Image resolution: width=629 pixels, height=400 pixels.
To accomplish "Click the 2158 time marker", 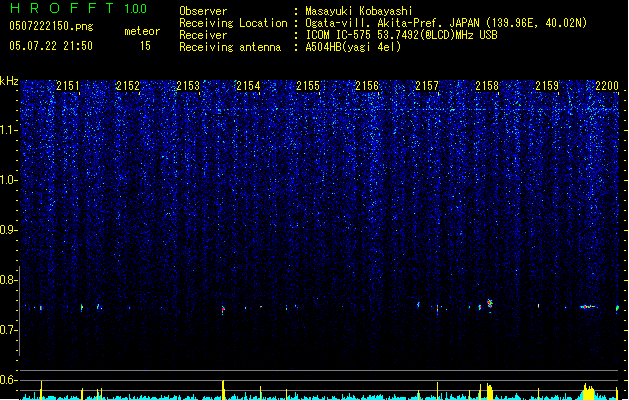I will click(x=487, y=86).
